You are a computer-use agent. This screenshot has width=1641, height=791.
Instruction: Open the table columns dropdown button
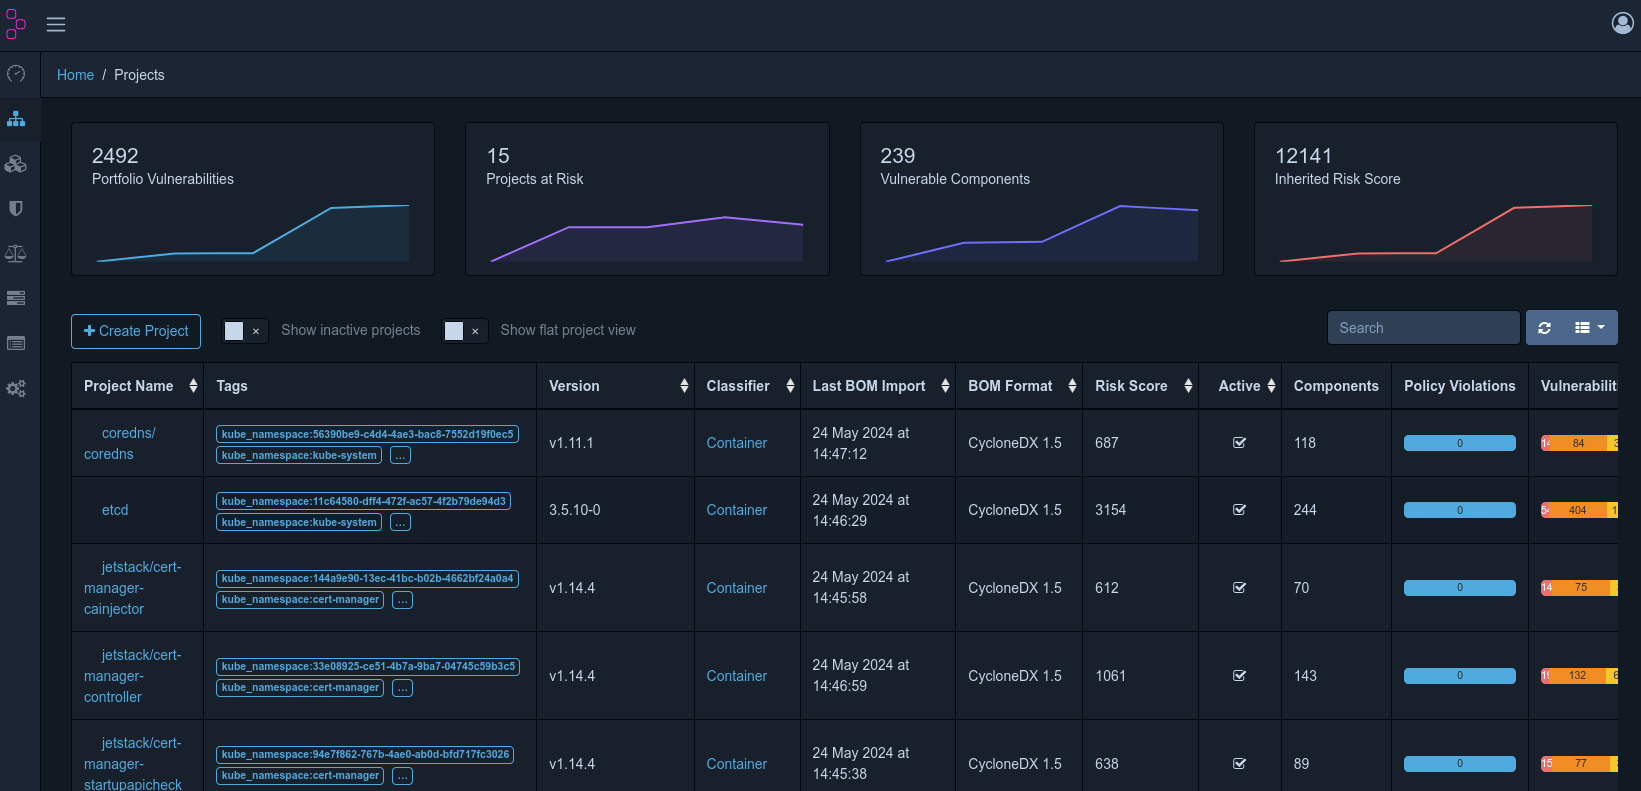tap(1589, 328)
